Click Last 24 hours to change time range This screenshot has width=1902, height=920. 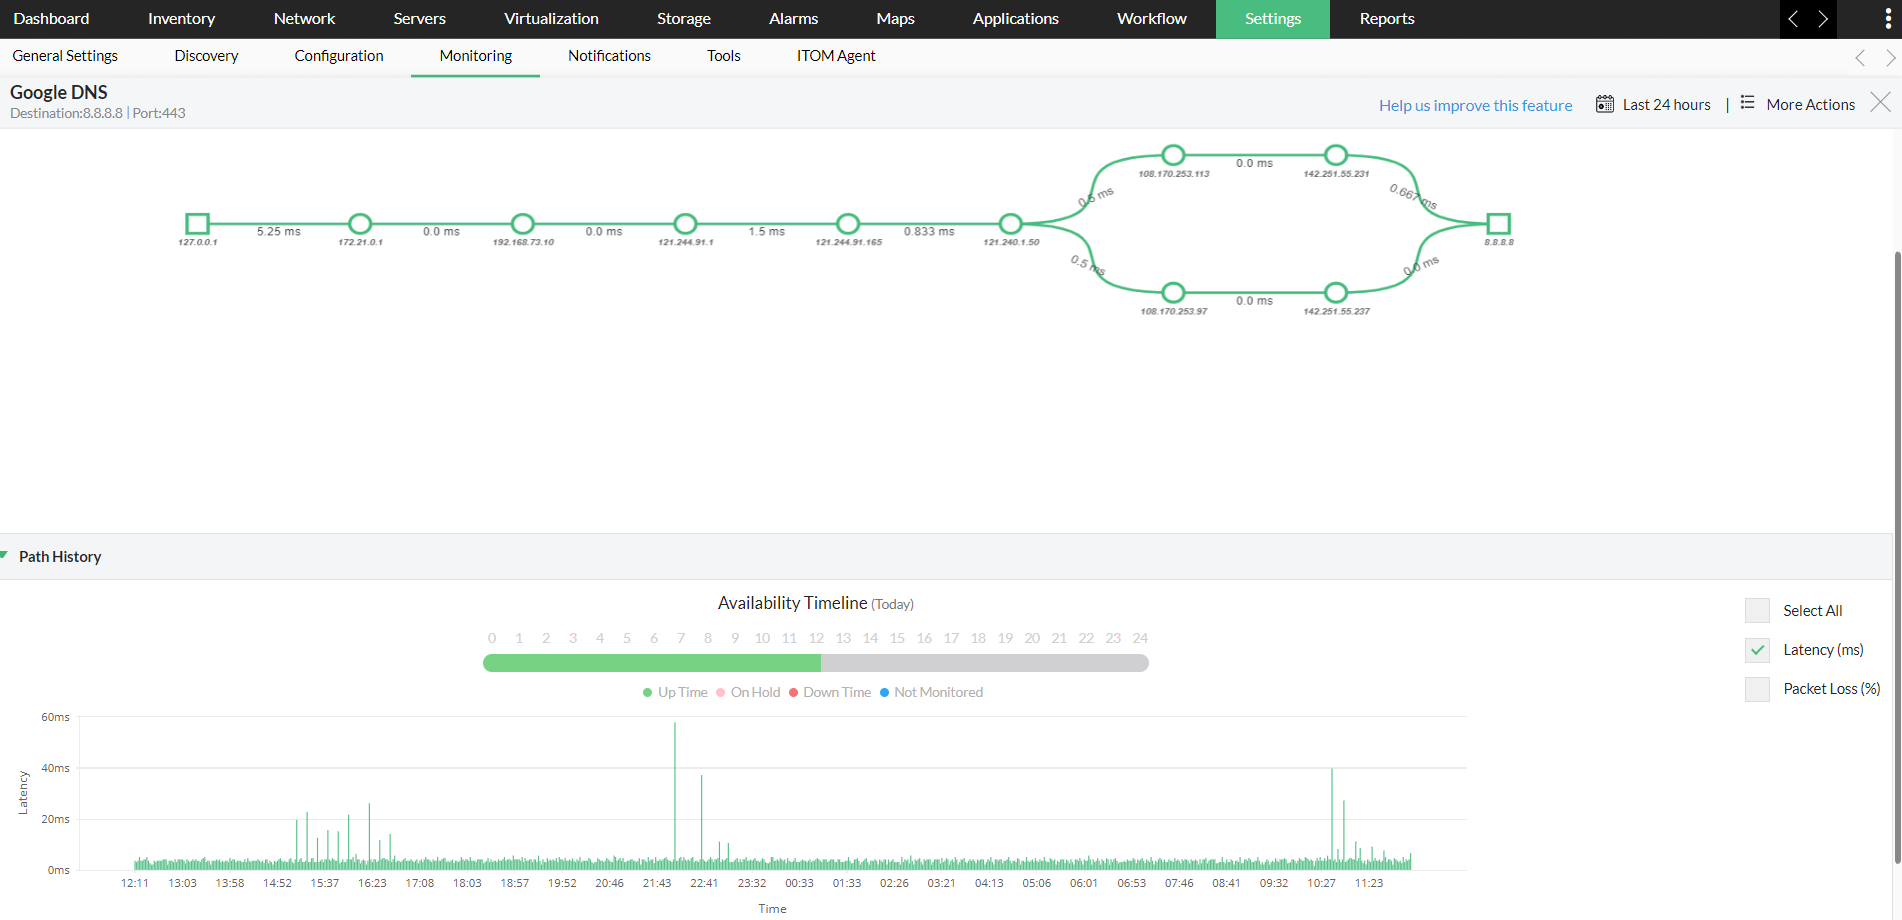tap(1666, 103)
